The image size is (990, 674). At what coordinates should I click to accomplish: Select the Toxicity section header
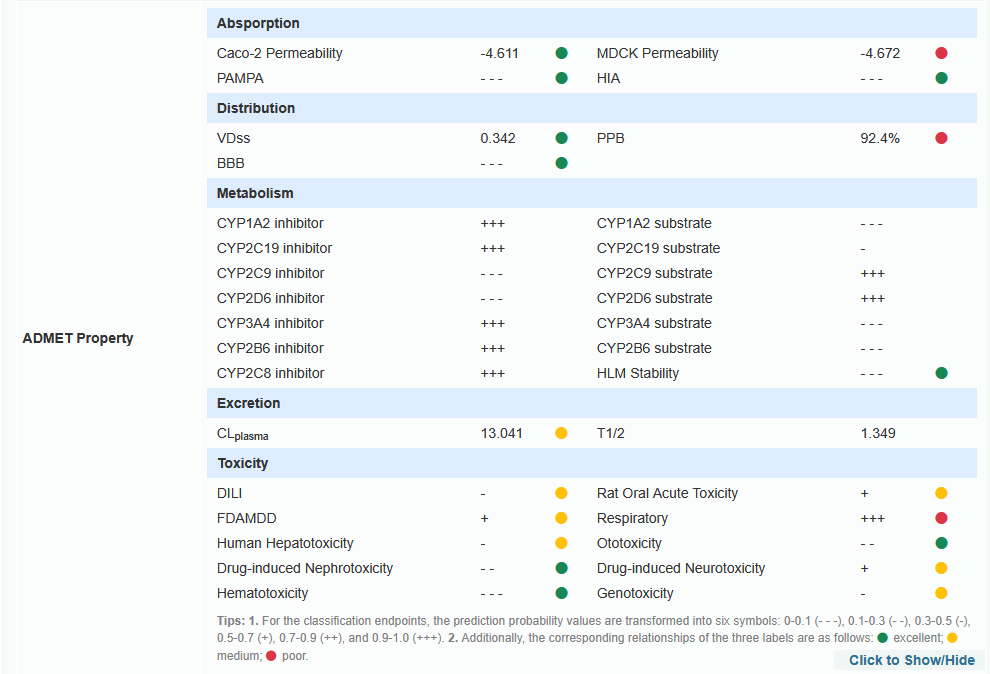(x=243, y=463)
